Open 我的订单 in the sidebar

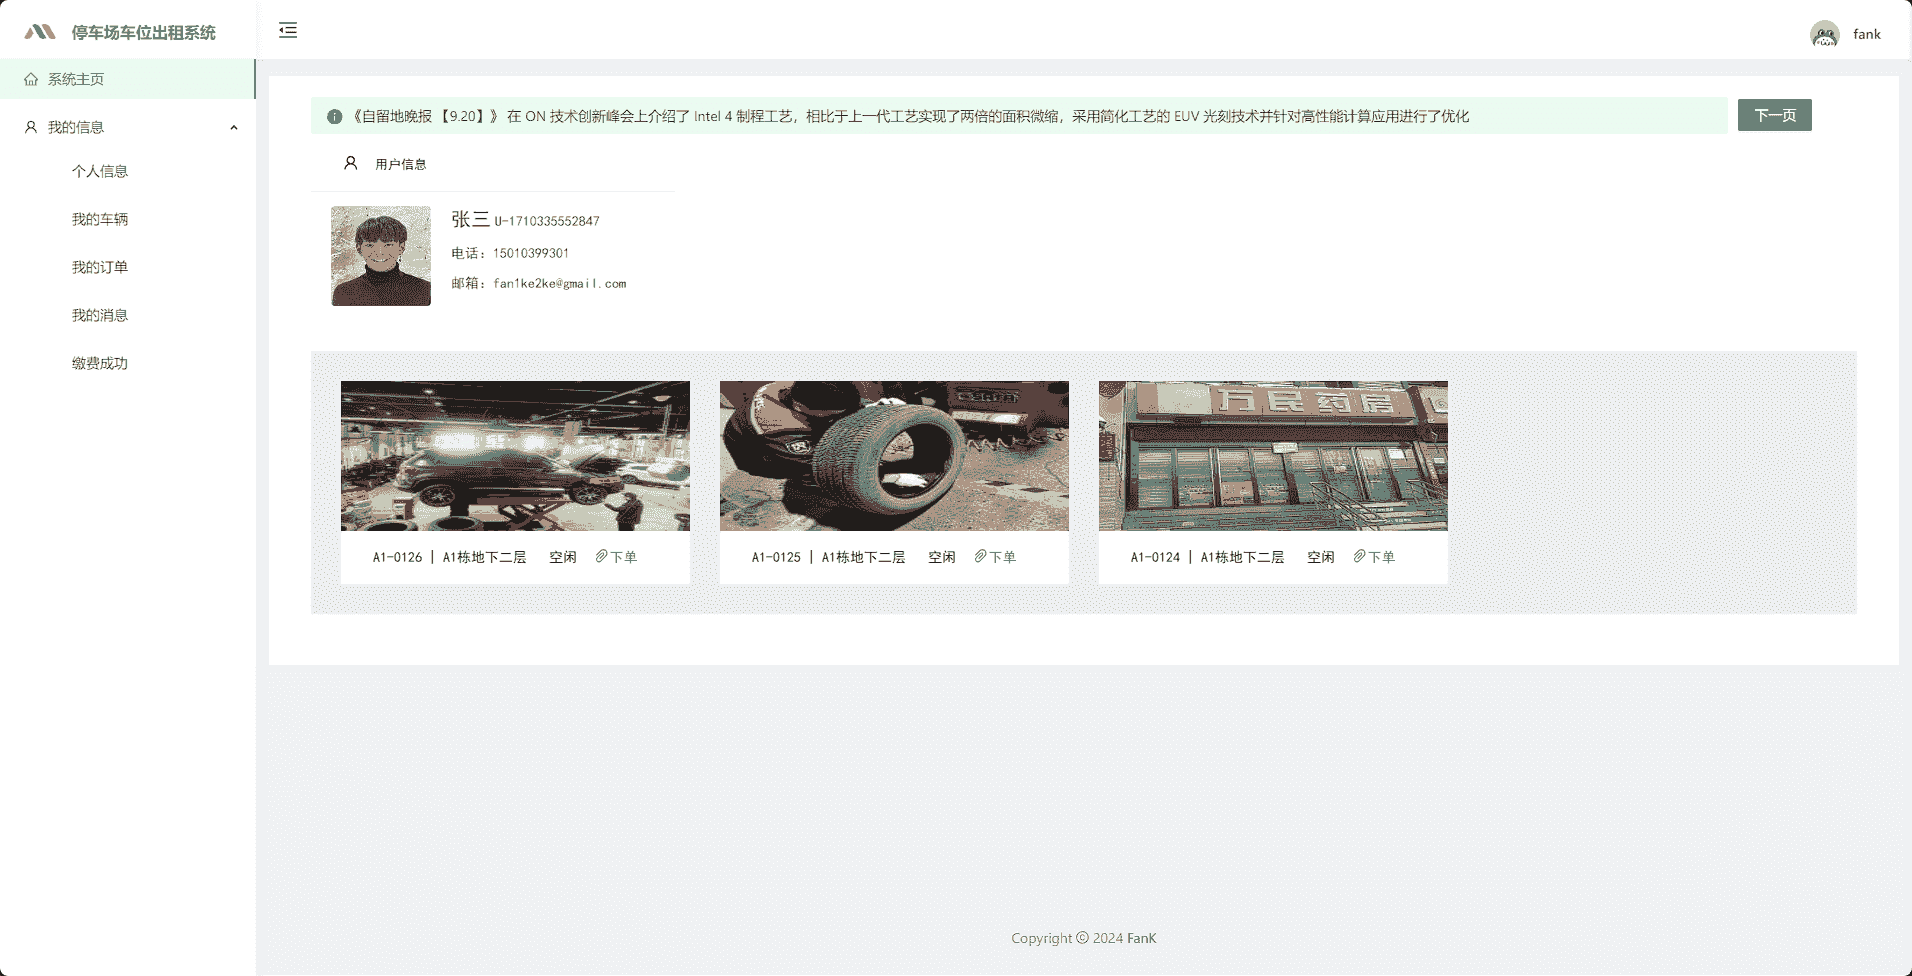(x=100, y=267)
